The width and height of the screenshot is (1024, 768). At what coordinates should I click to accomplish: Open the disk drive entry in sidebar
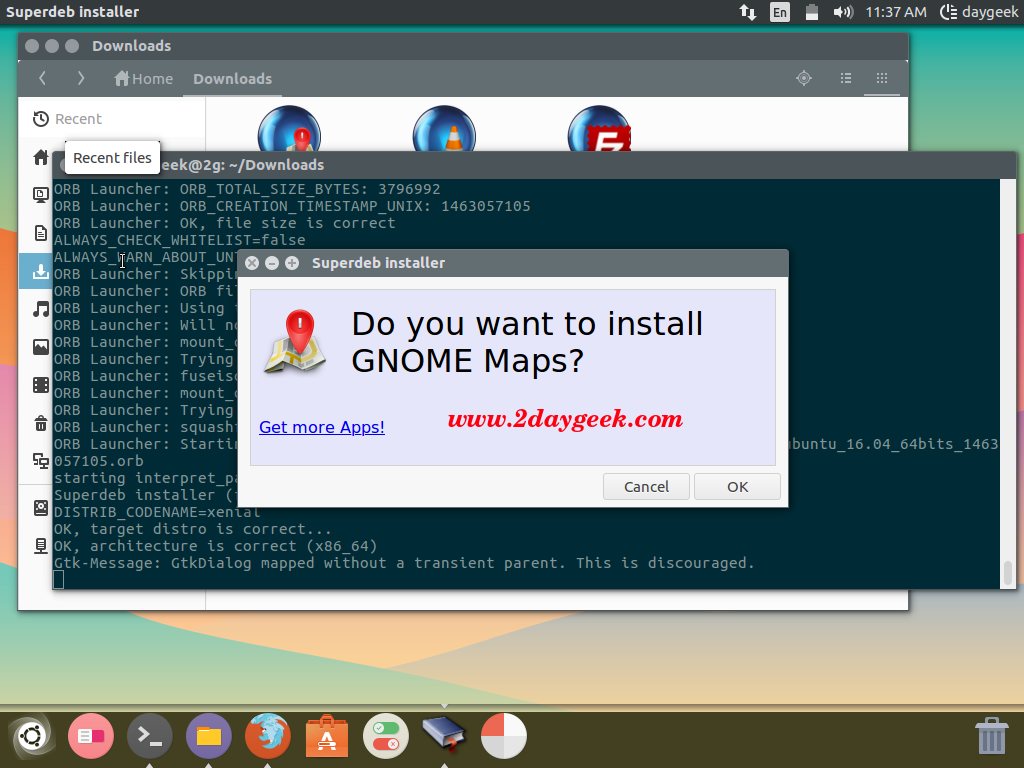point(40,507)
